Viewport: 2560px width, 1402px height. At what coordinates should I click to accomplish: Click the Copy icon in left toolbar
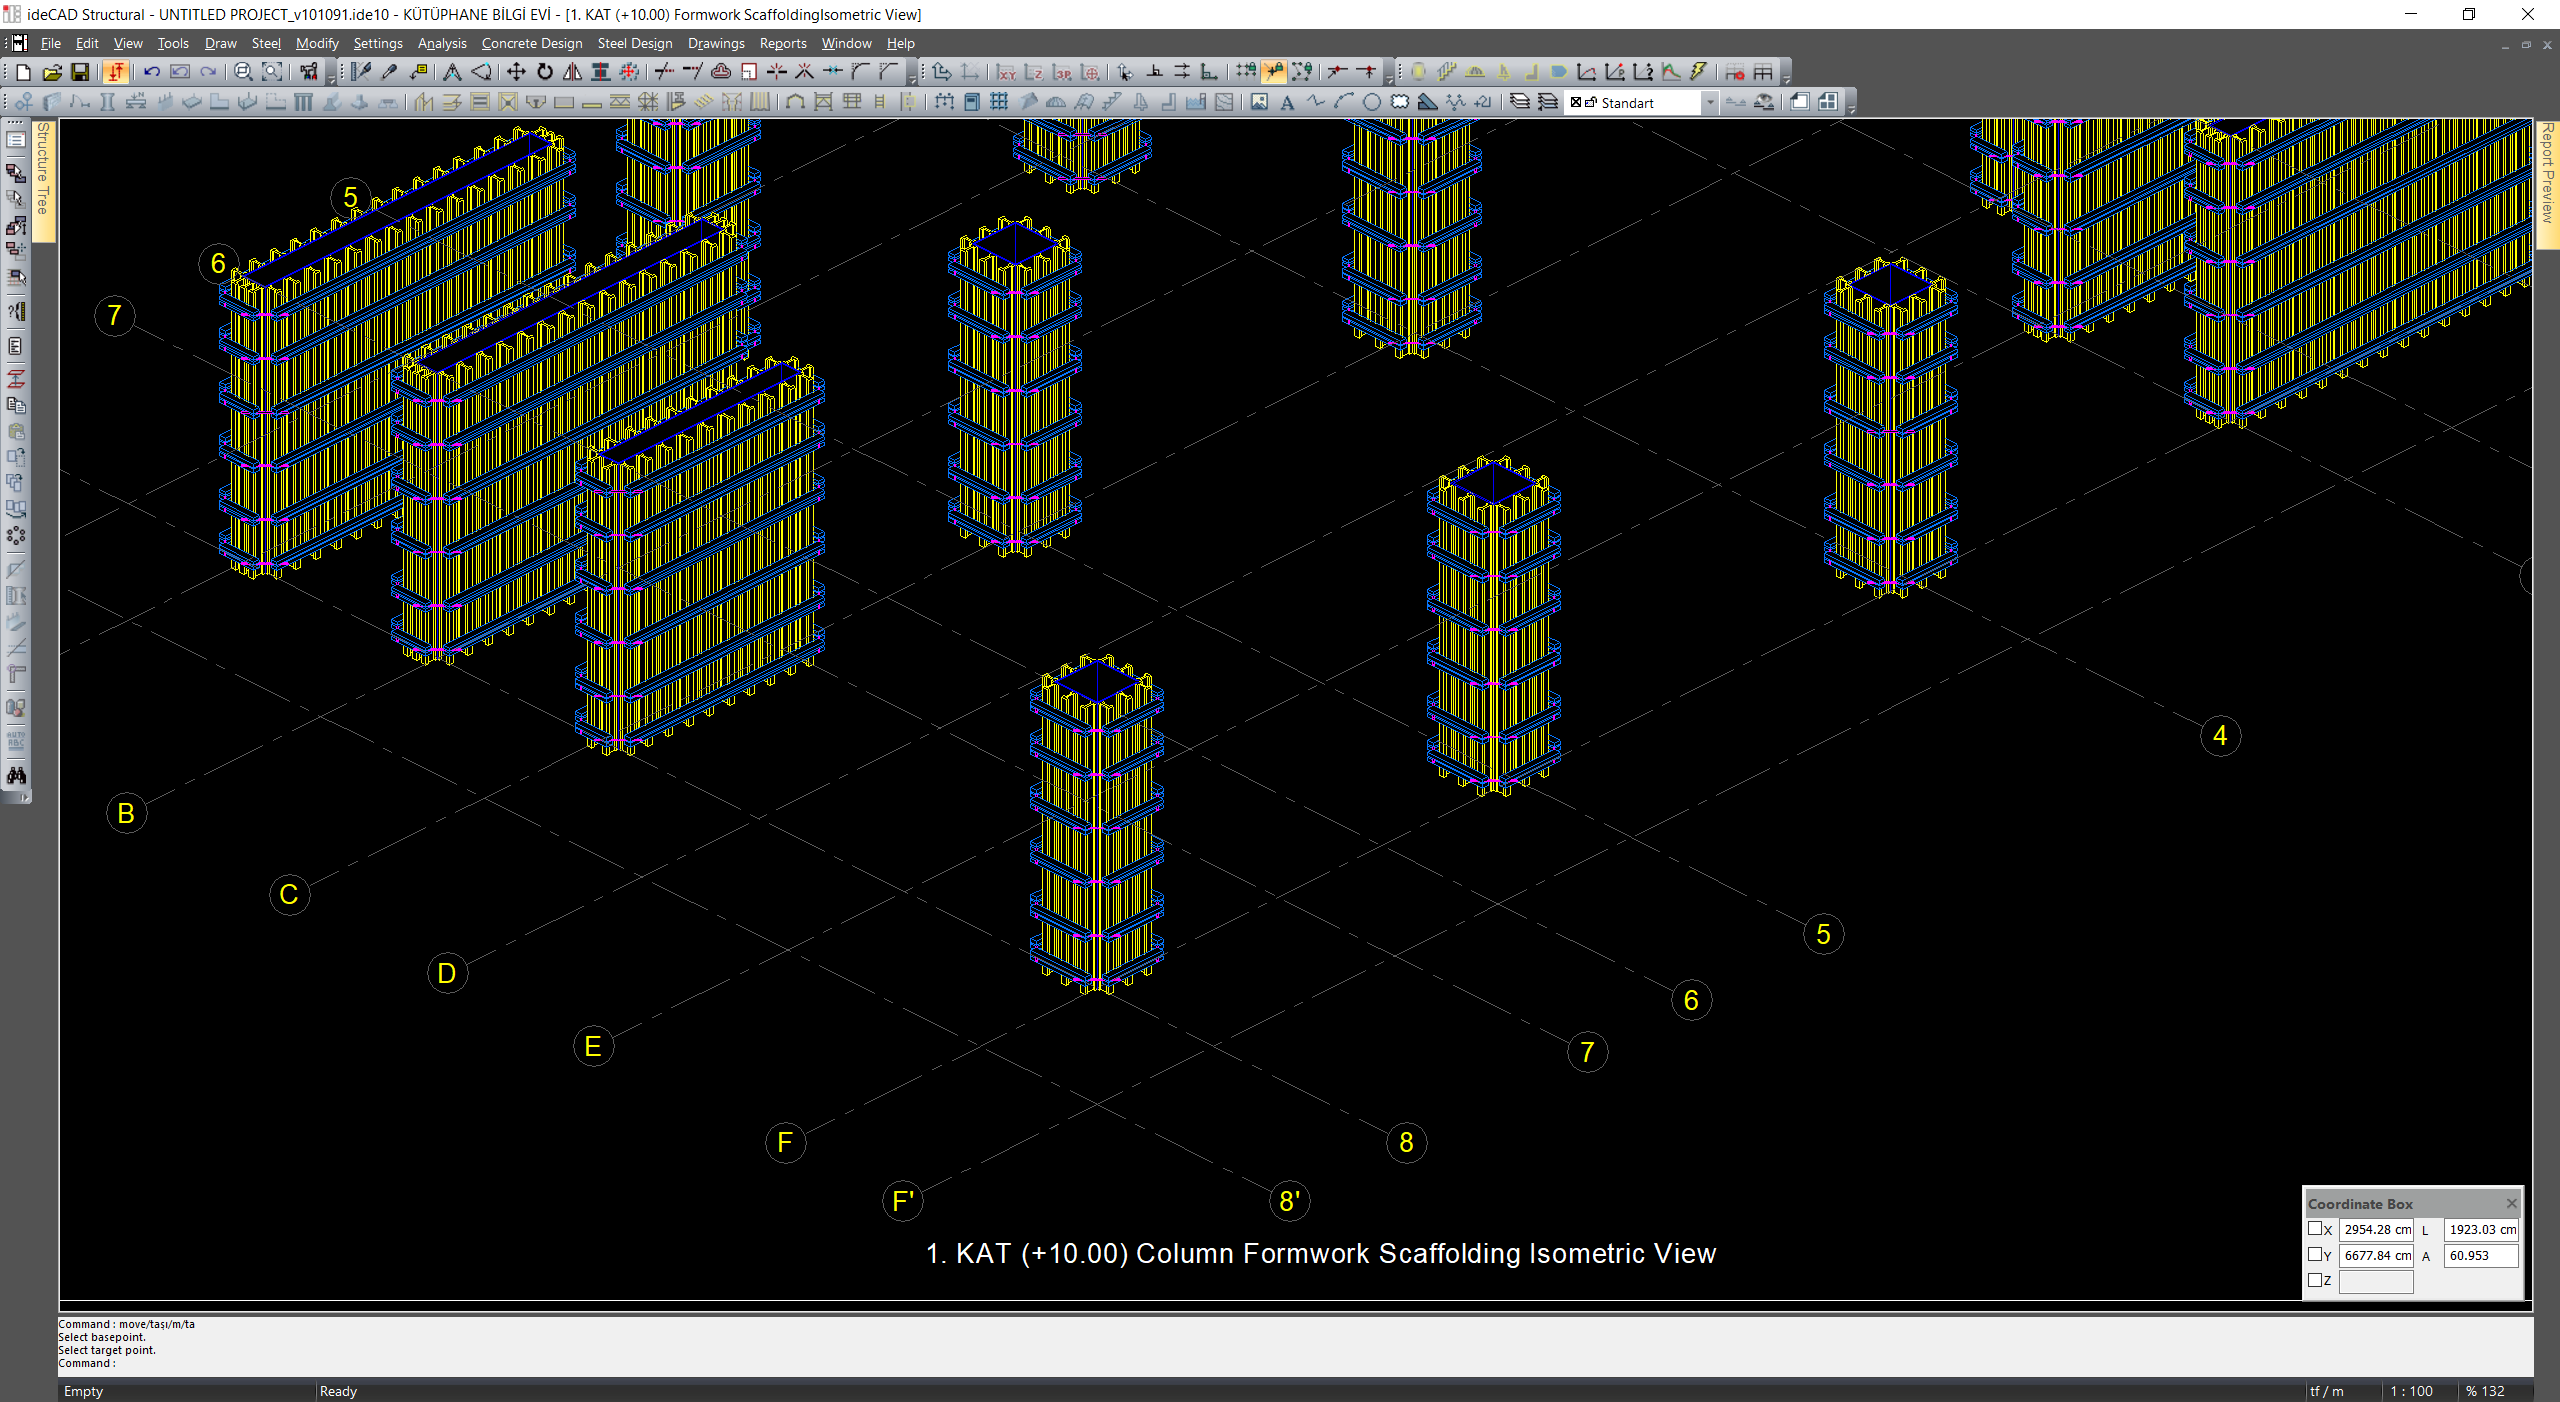coord(16,405)
